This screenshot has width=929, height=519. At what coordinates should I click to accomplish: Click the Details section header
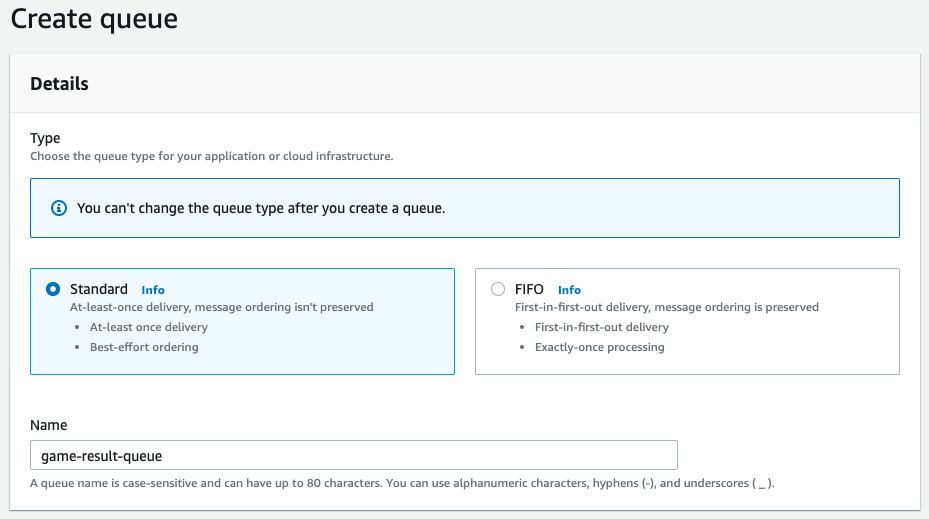click(59, 84)
